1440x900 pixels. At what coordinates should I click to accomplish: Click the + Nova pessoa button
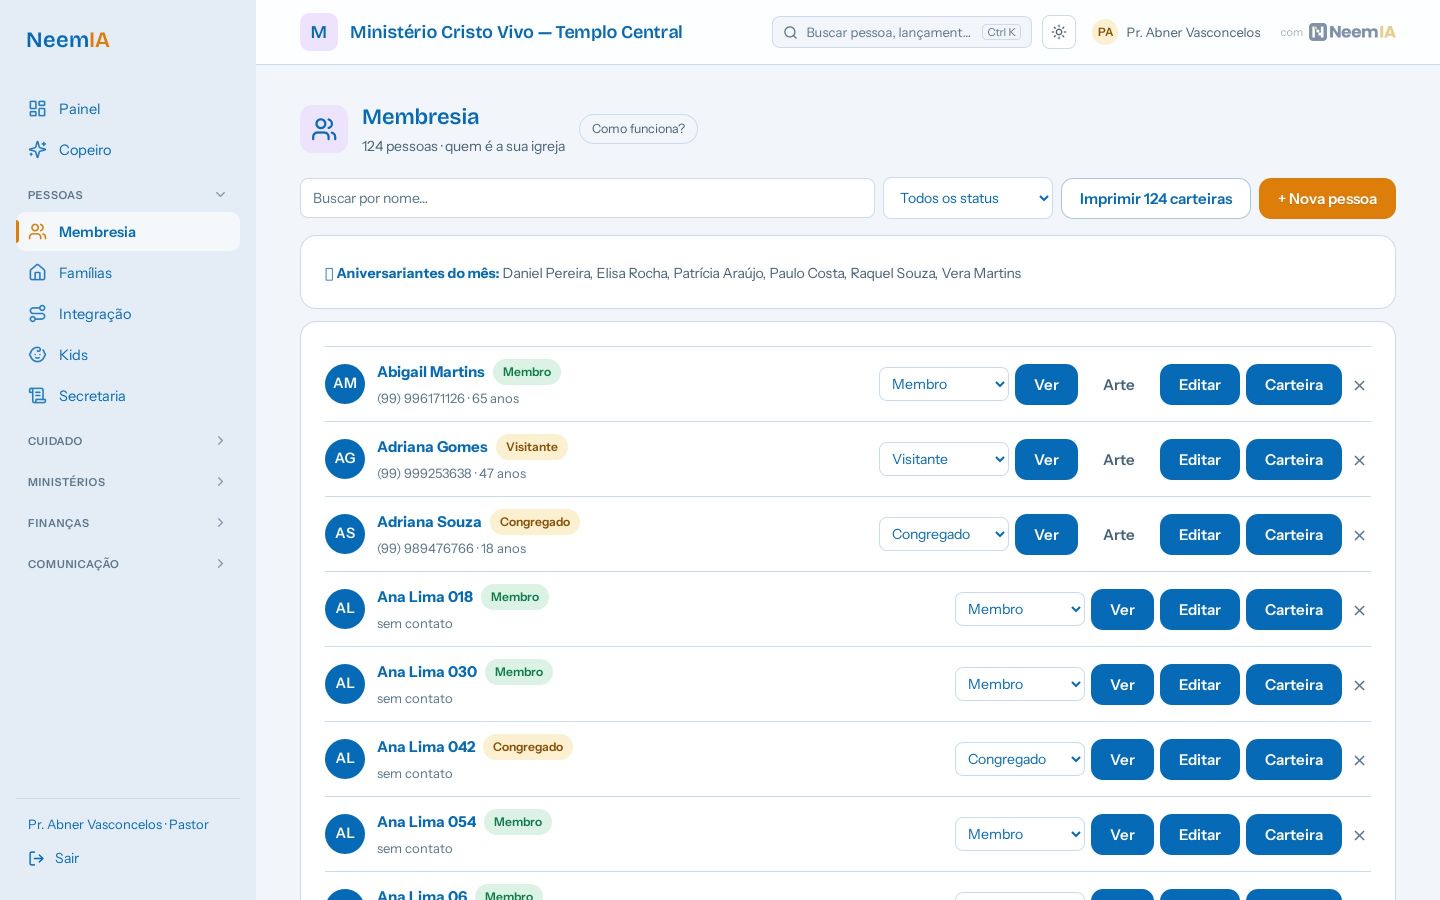(1327, 198)
